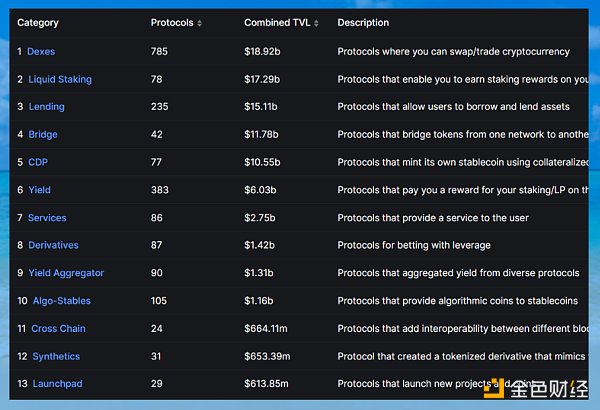
Task: Go to the Bridge category
Action: click(x=43, y=134)
